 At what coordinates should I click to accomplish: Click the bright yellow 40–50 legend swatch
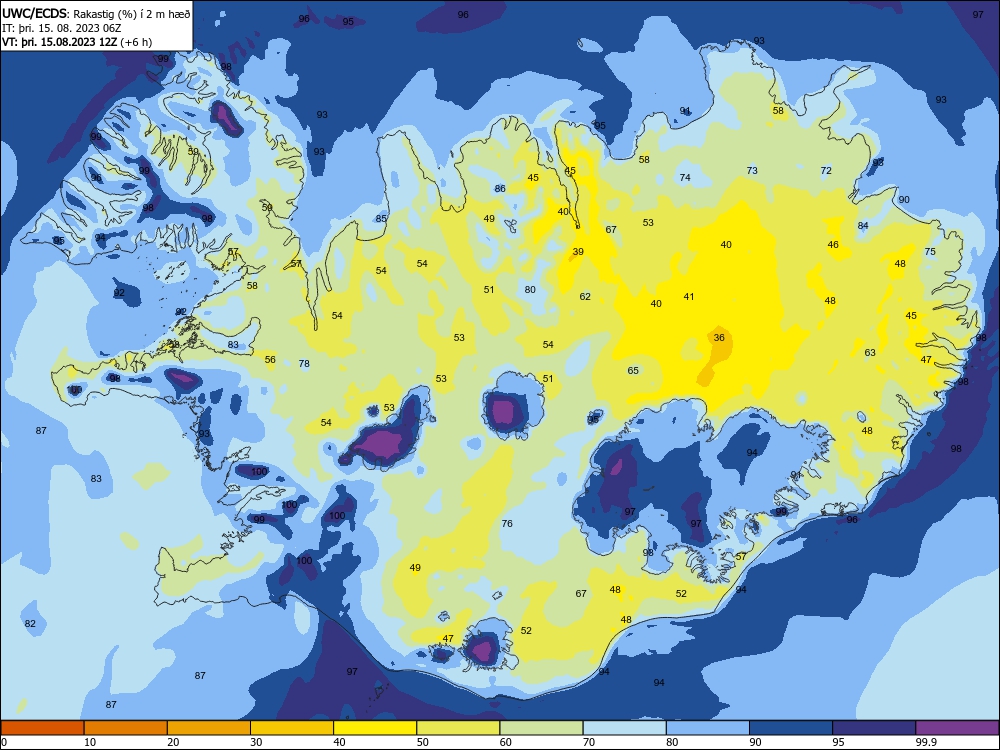(x=375, y=728)
